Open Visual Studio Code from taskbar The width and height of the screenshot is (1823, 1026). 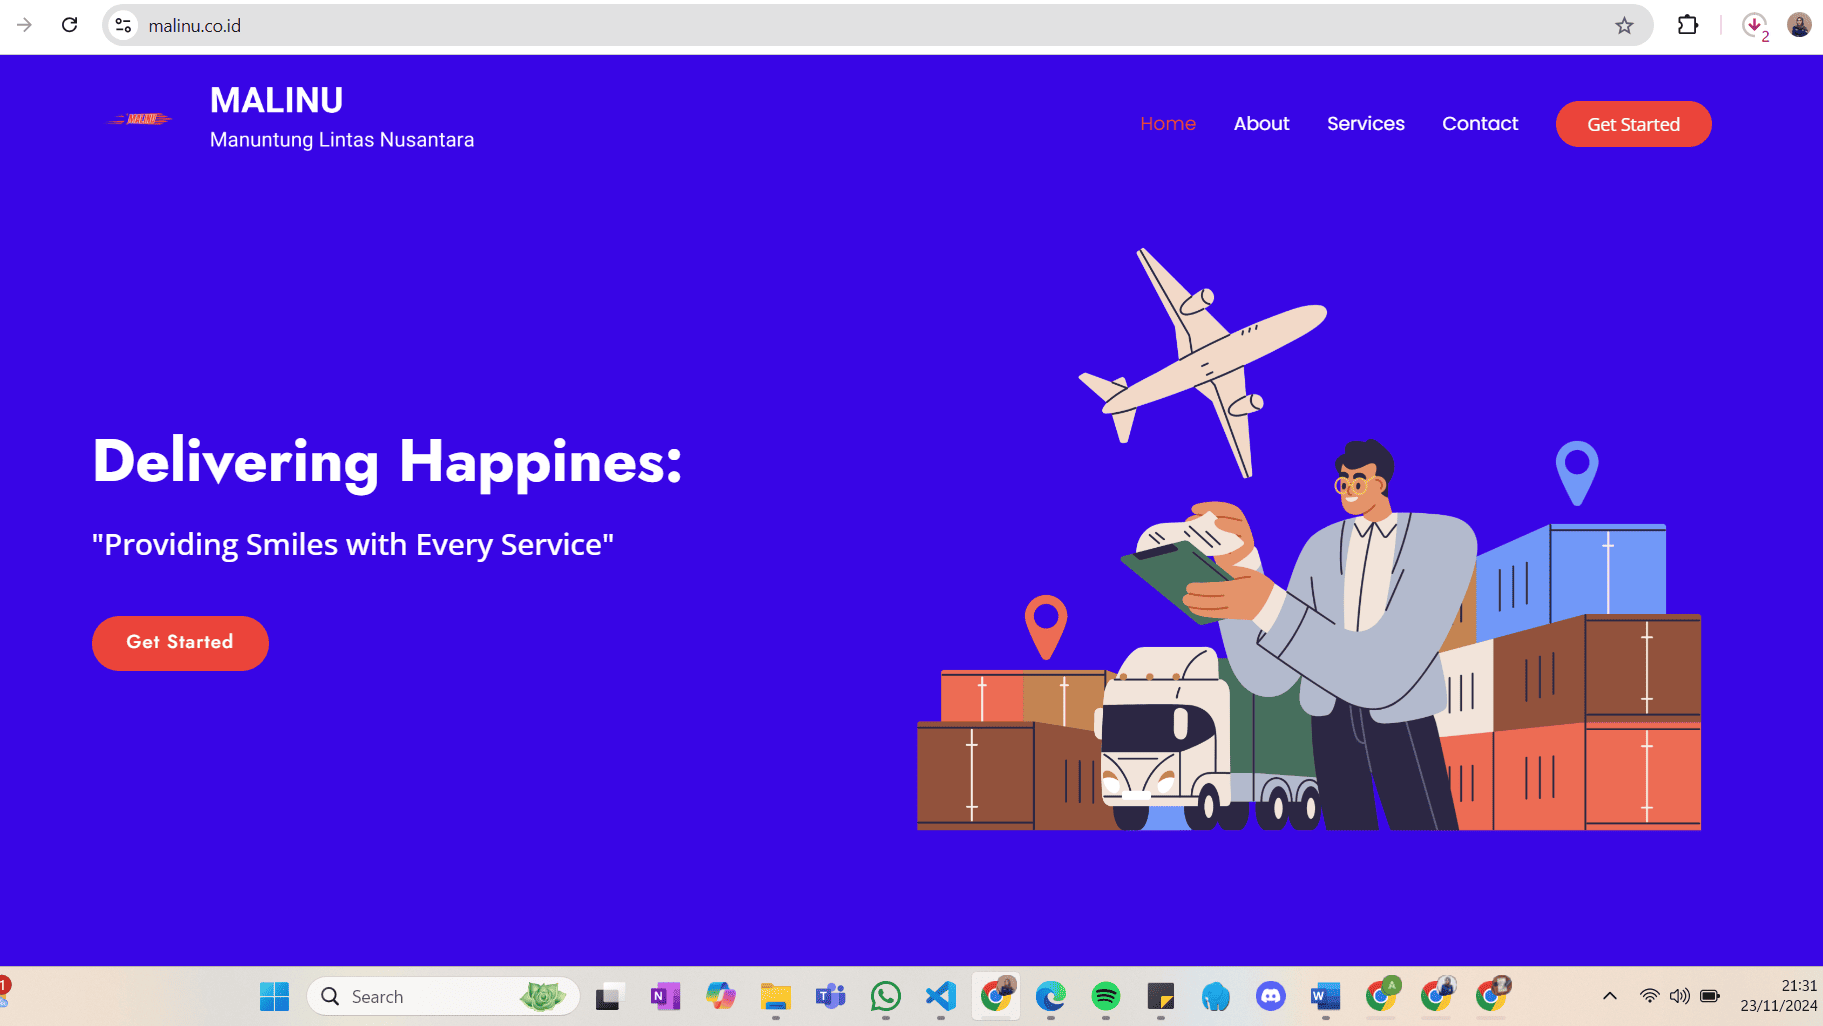pyautogui.click(x=940, y=996)
